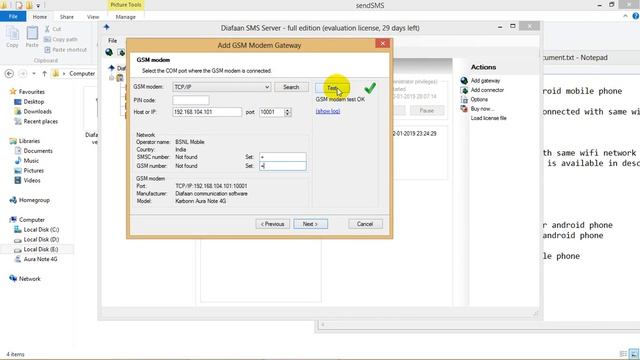Click the Add connector action icon
The width and height of the screenshot is (640, 360).
[x=464, y=90]
